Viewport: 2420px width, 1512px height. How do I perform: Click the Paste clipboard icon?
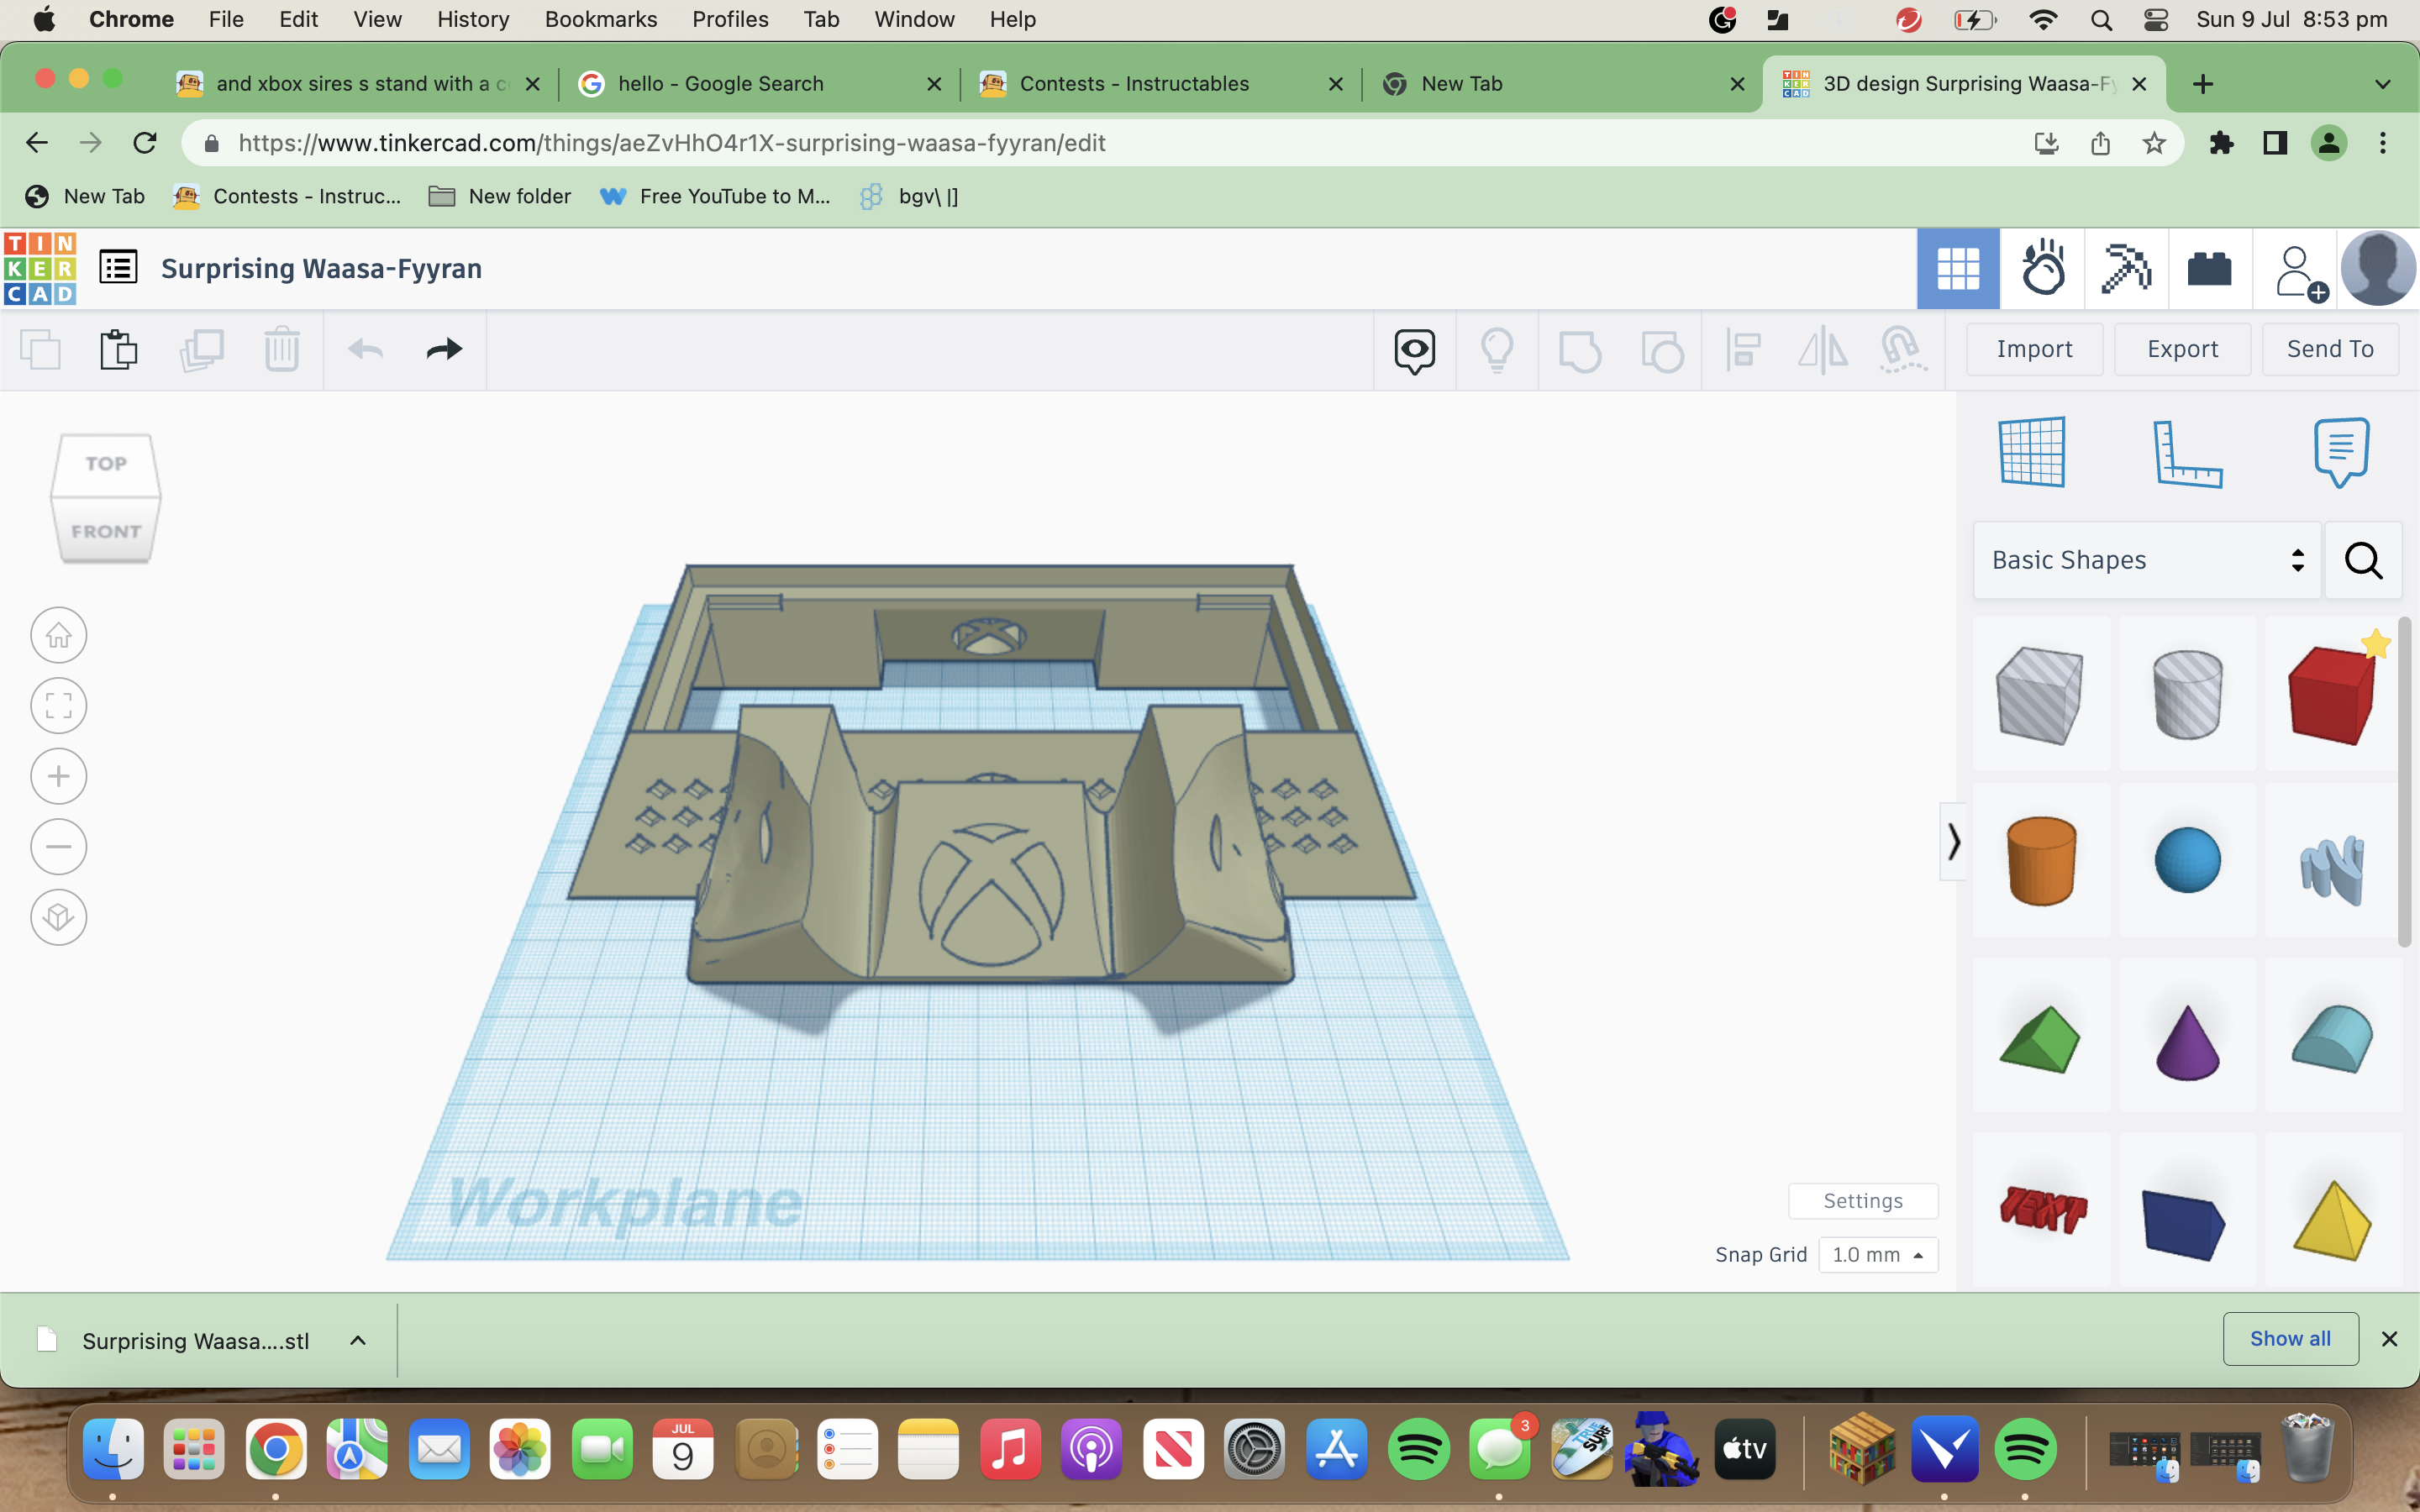(x=118, y=350)
